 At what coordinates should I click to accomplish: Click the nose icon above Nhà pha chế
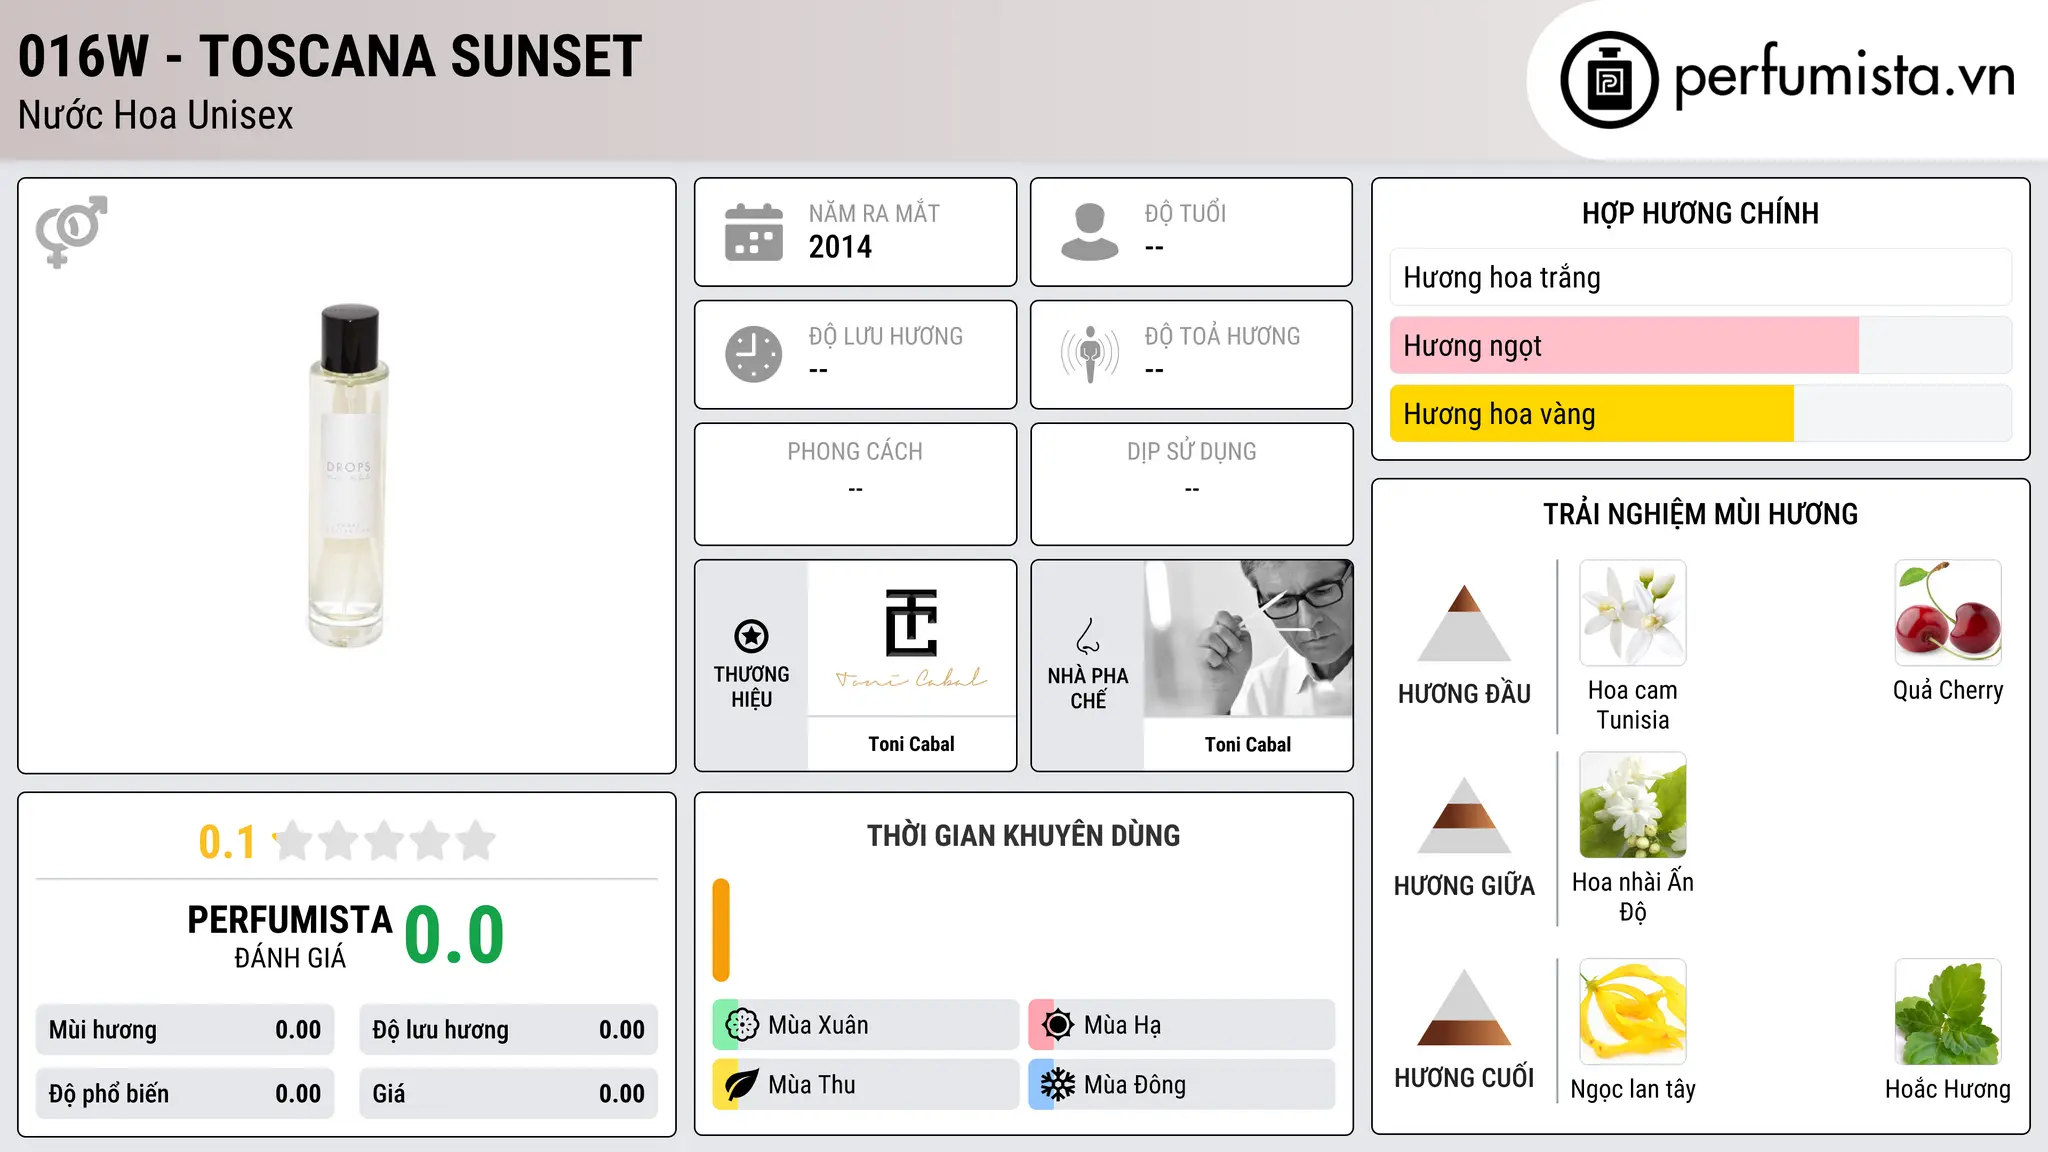1088,636
